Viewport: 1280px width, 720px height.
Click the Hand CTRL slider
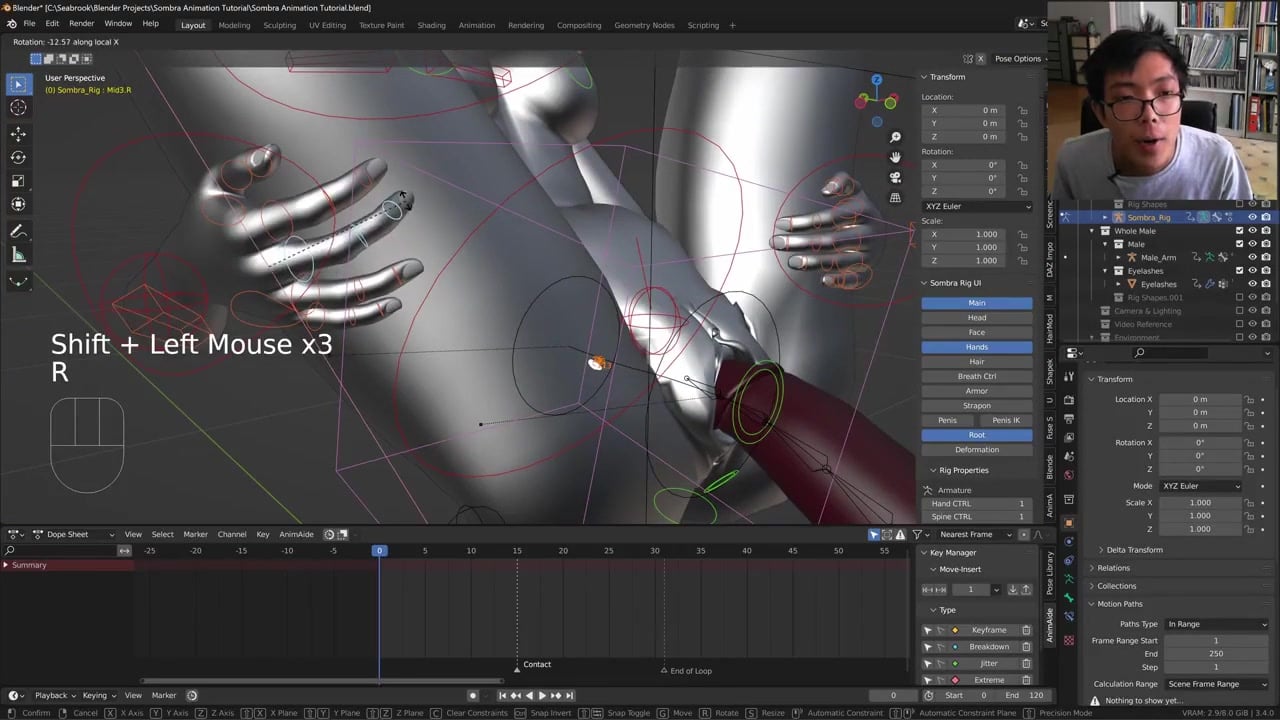[x=977, y=504]
